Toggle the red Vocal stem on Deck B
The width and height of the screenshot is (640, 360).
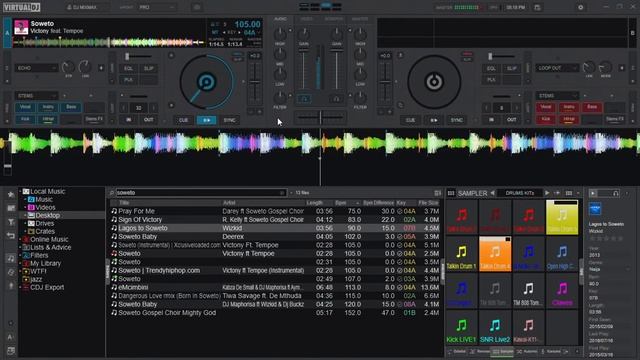pos(546,107)
